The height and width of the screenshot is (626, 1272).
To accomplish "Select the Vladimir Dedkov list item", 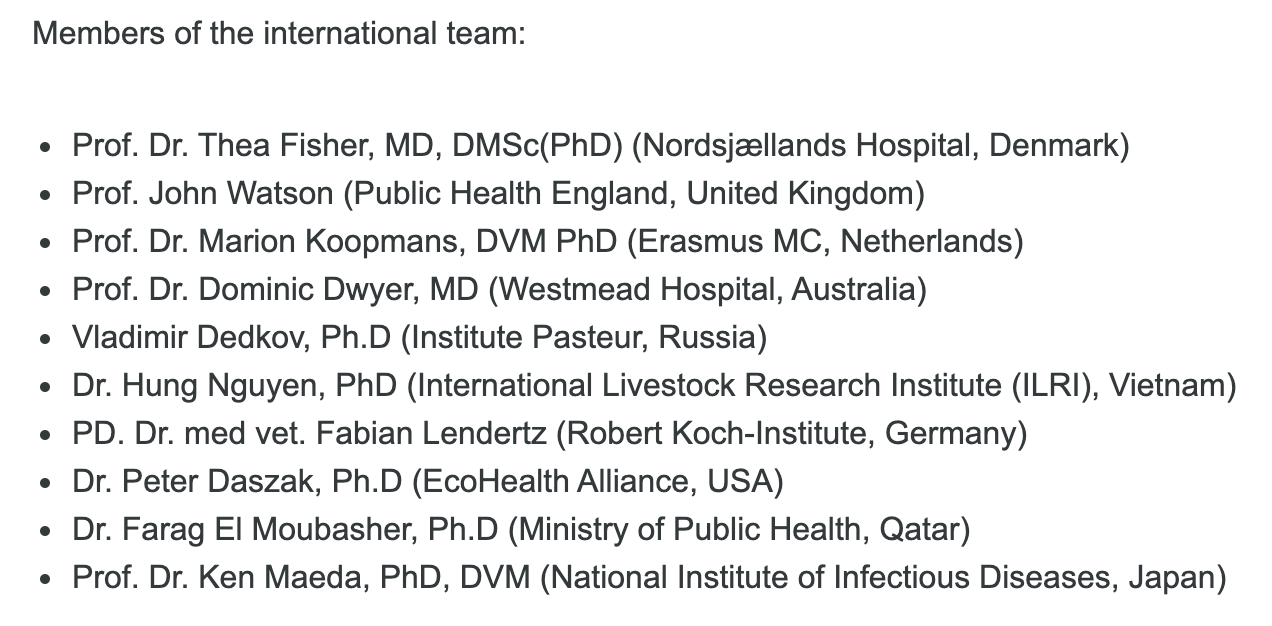I will point(419,338).
